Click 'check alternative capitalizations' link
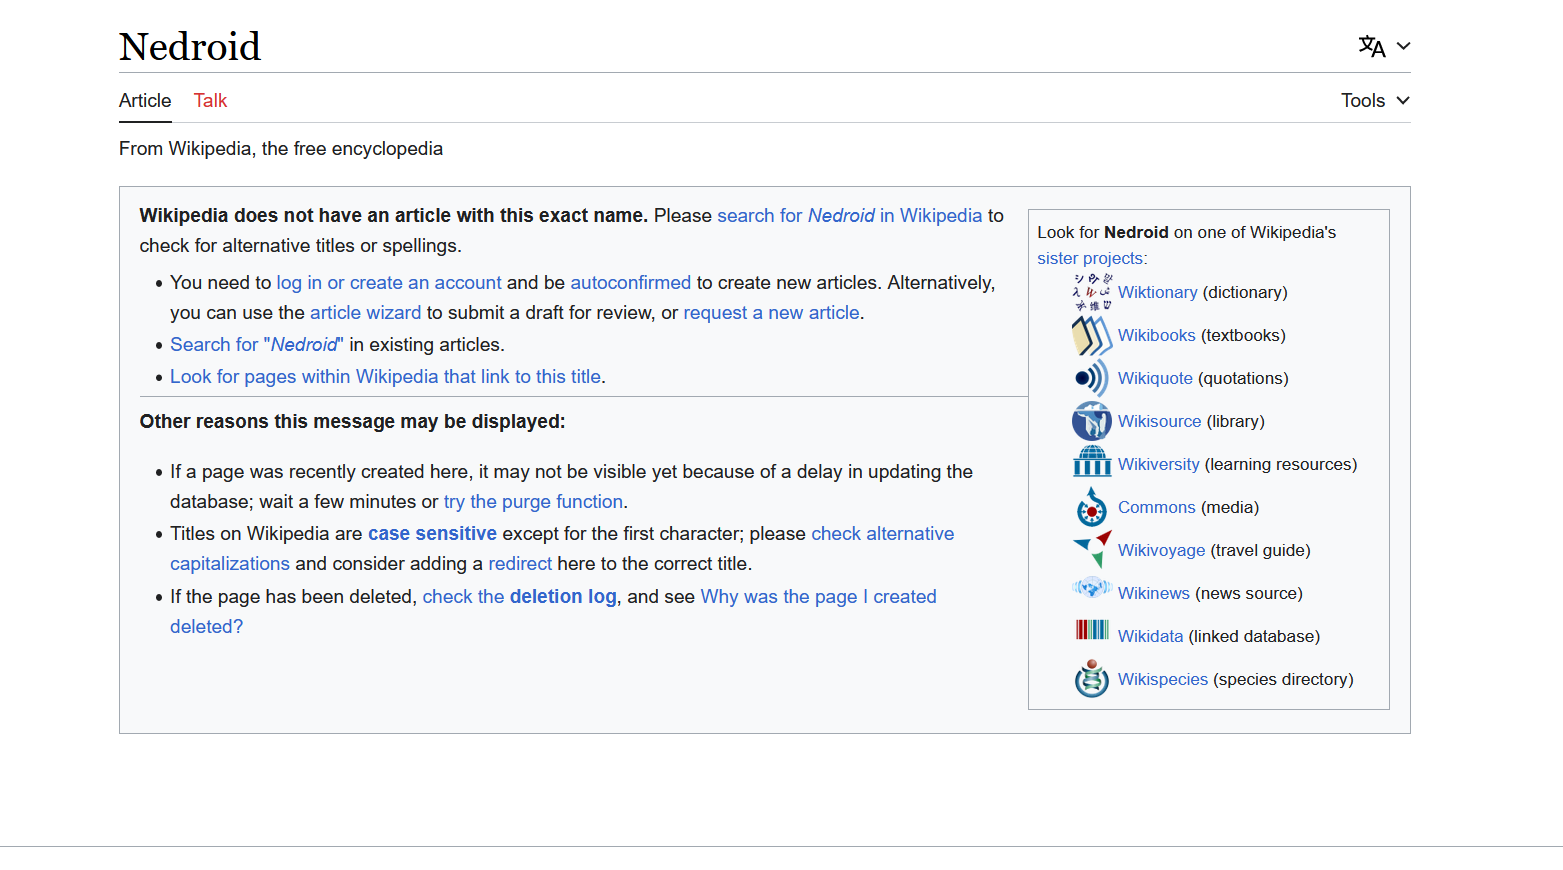The height and width of the screenshot is (870, 1563). (x=882, y=533)
